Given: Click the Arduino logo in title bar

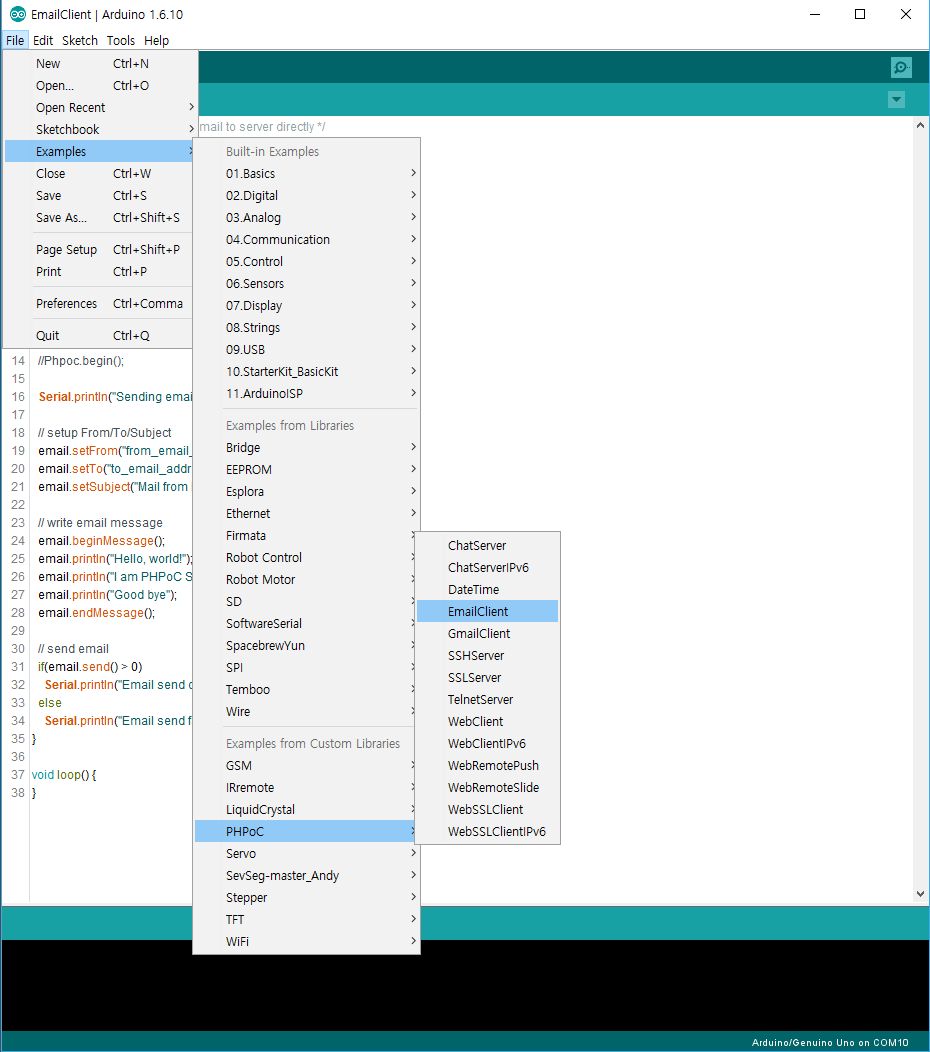Looking at the screenshot, I should pyautogui.click(x=17, y=14).
